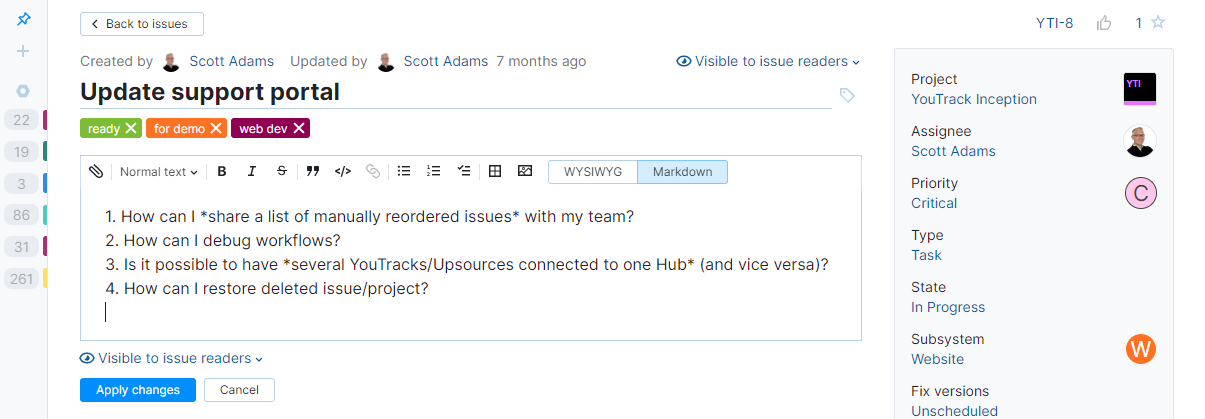1205x419 pixels.
Task: Click the green sidebar color marker
Action: click(x=46, y=152)
